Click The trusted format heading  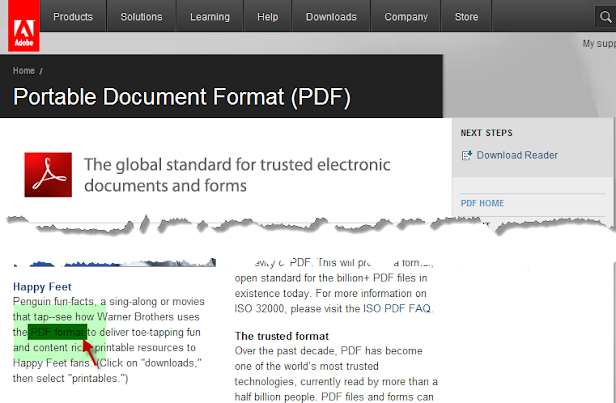pos(282,336)
